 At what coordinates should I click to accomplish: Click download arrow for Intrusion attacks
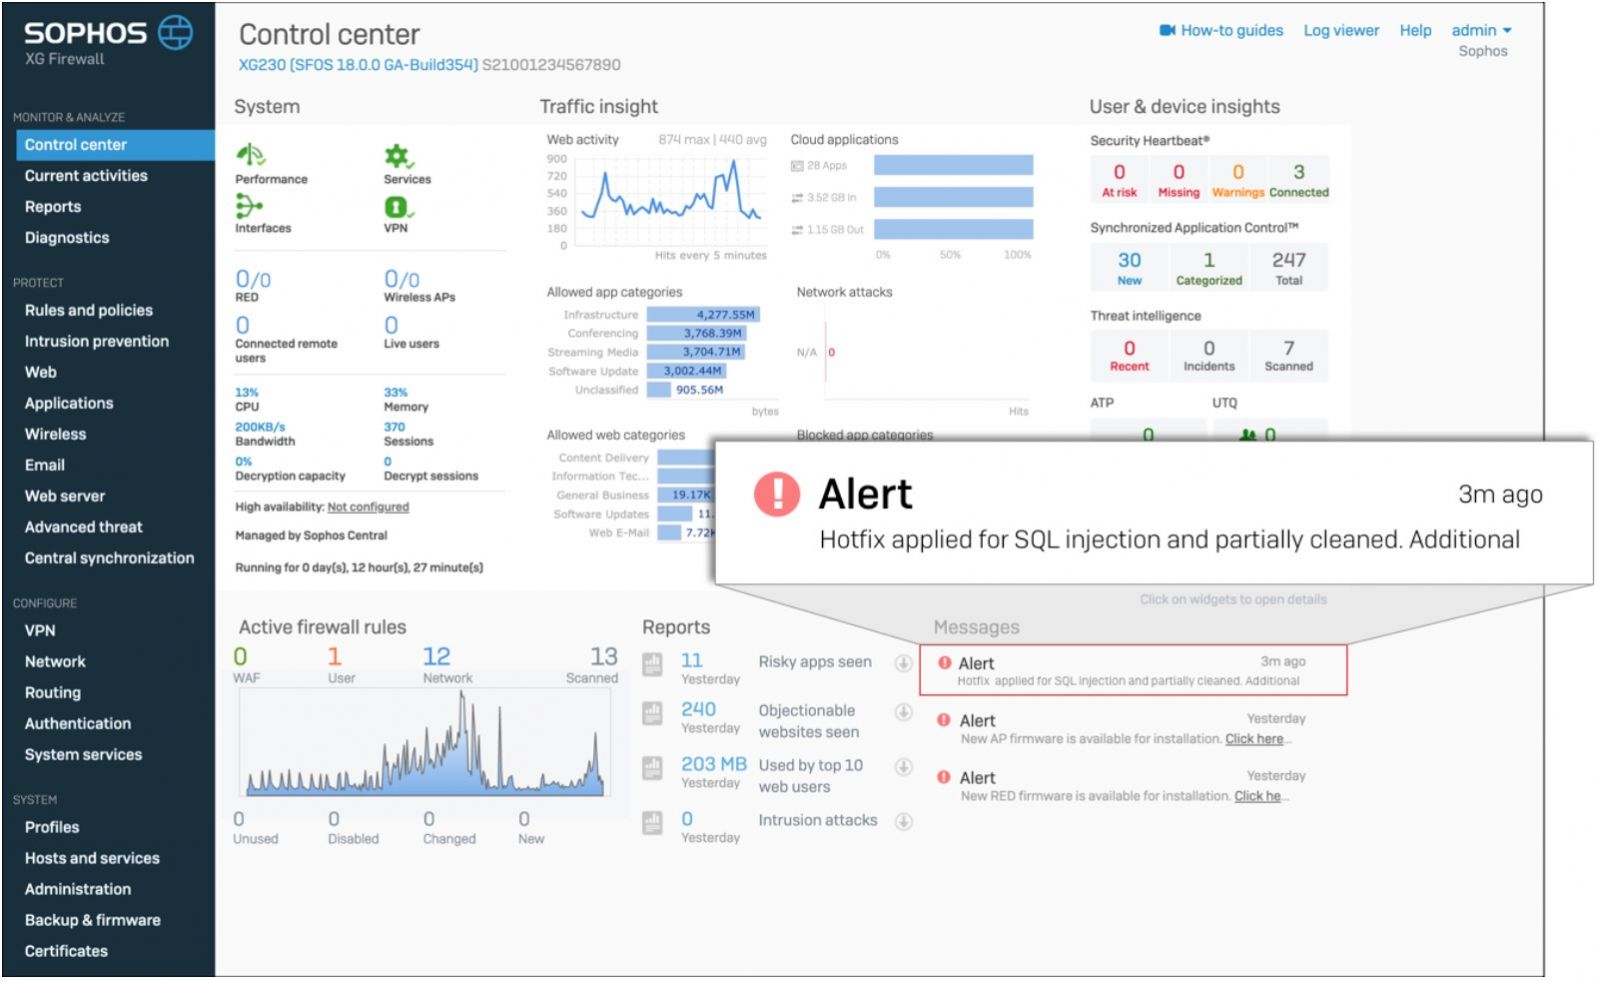click(x=903, y=821)
